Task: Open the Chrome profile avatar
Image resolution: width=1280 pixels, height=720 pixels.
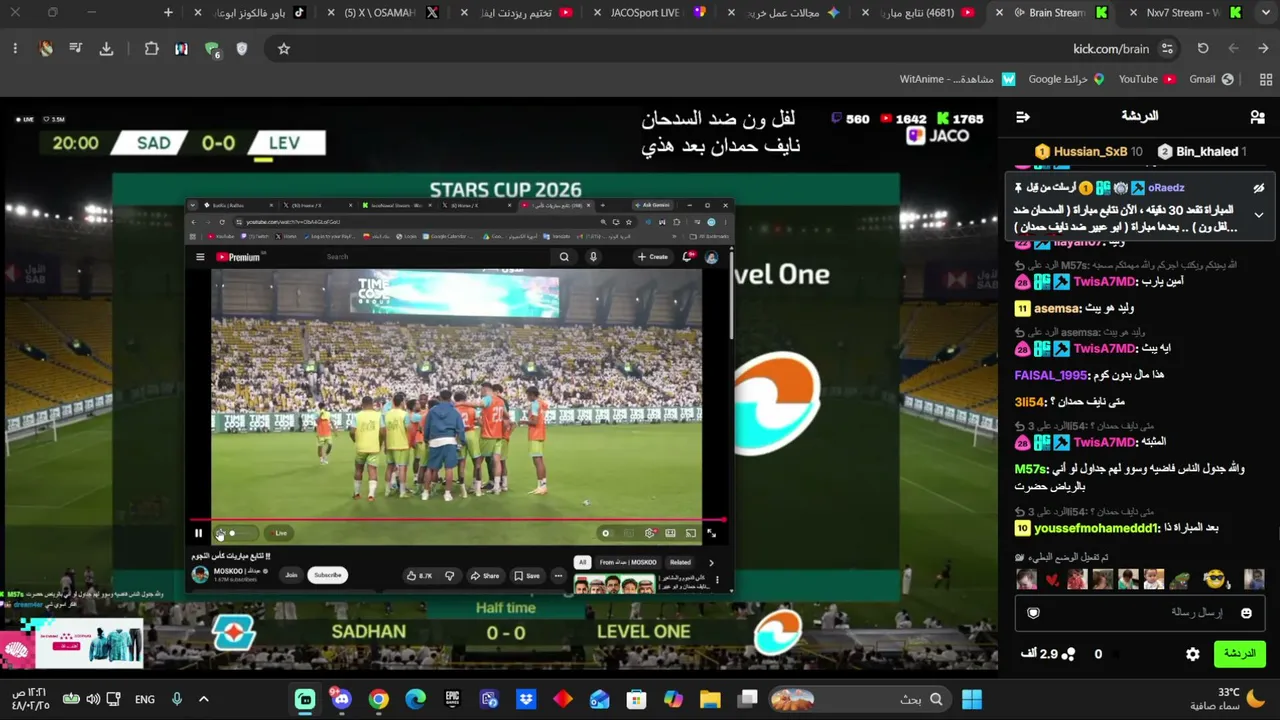Action: pos(46,48)
